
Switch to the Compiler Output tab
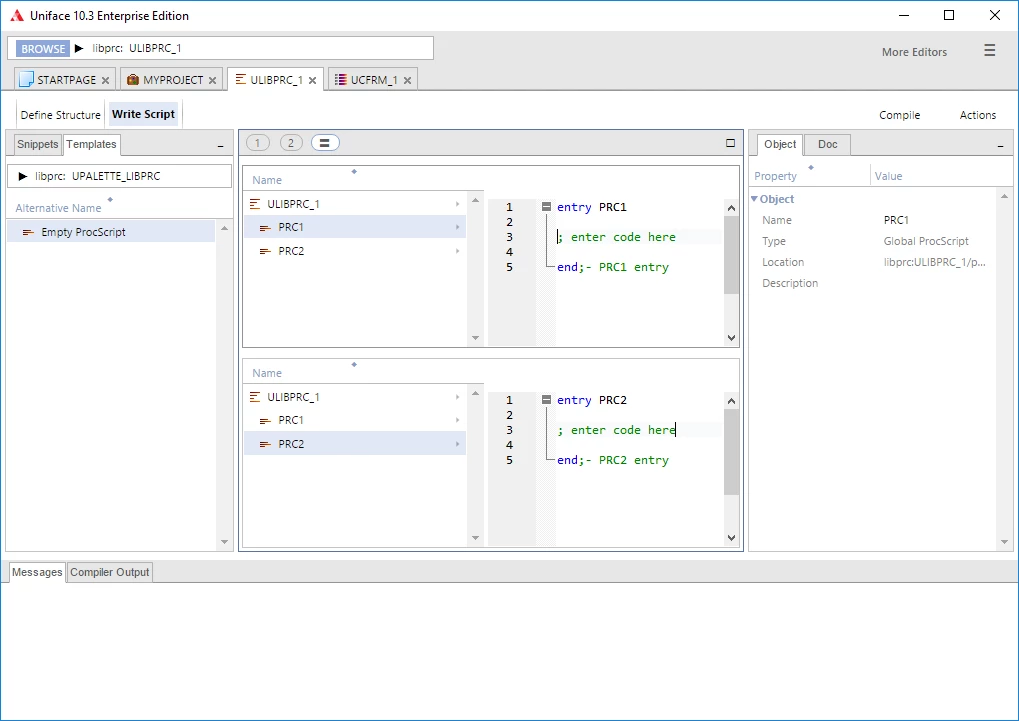coord(109,572)
